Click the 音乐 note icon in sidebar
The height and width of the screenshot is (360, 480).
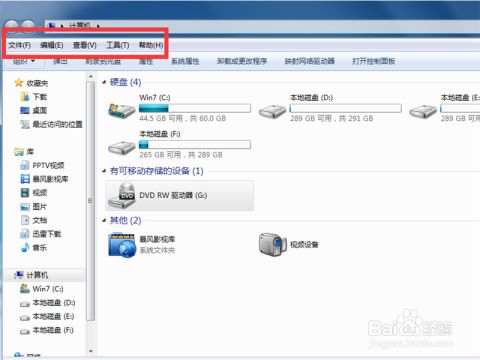point(25,248)
